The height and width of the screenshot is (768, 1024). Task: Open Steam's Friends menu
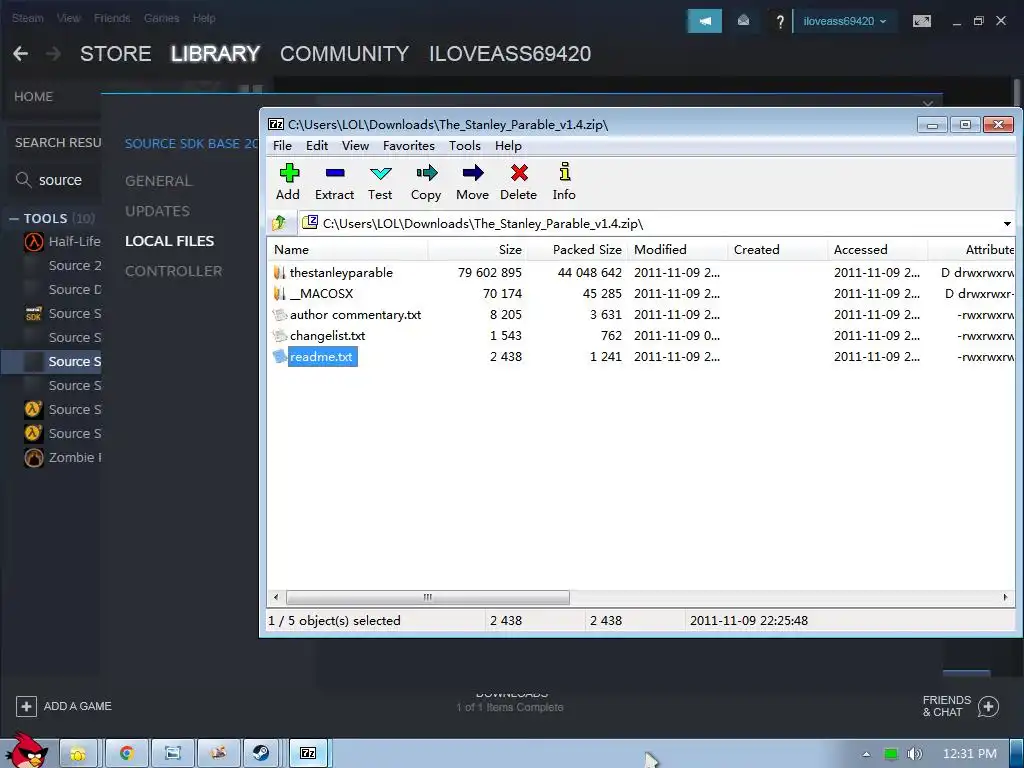click(112, 18)
